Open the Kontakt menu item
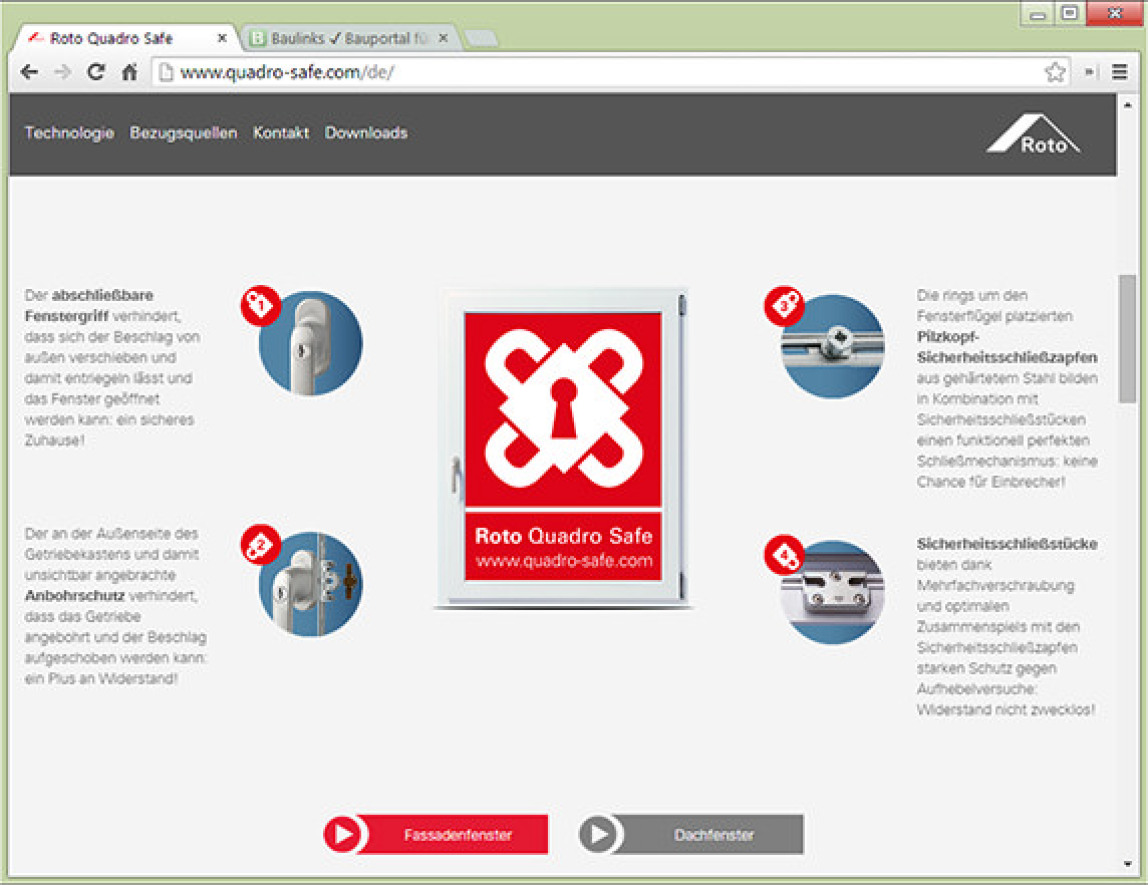 pos(281,132)
